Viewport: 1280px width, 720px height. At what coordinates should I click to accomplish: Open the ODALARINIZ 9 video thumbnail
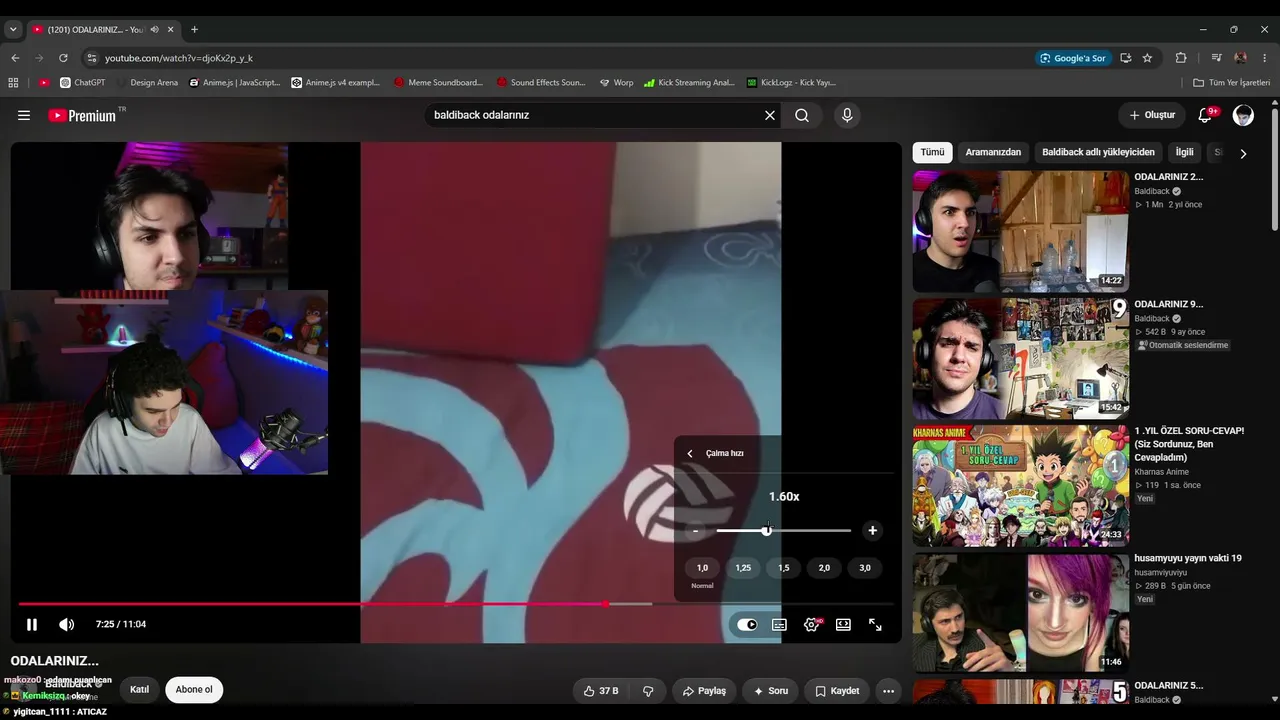tap(1021, 359)
